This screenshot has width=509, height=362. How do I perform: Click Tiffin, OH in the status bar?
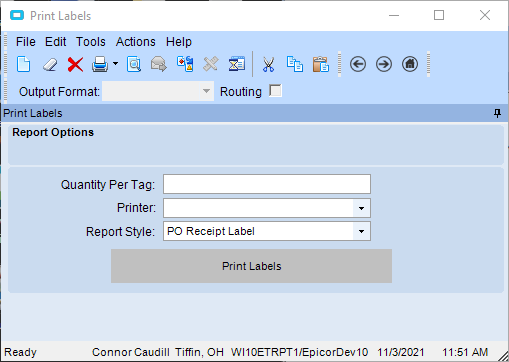coord(199,352)
